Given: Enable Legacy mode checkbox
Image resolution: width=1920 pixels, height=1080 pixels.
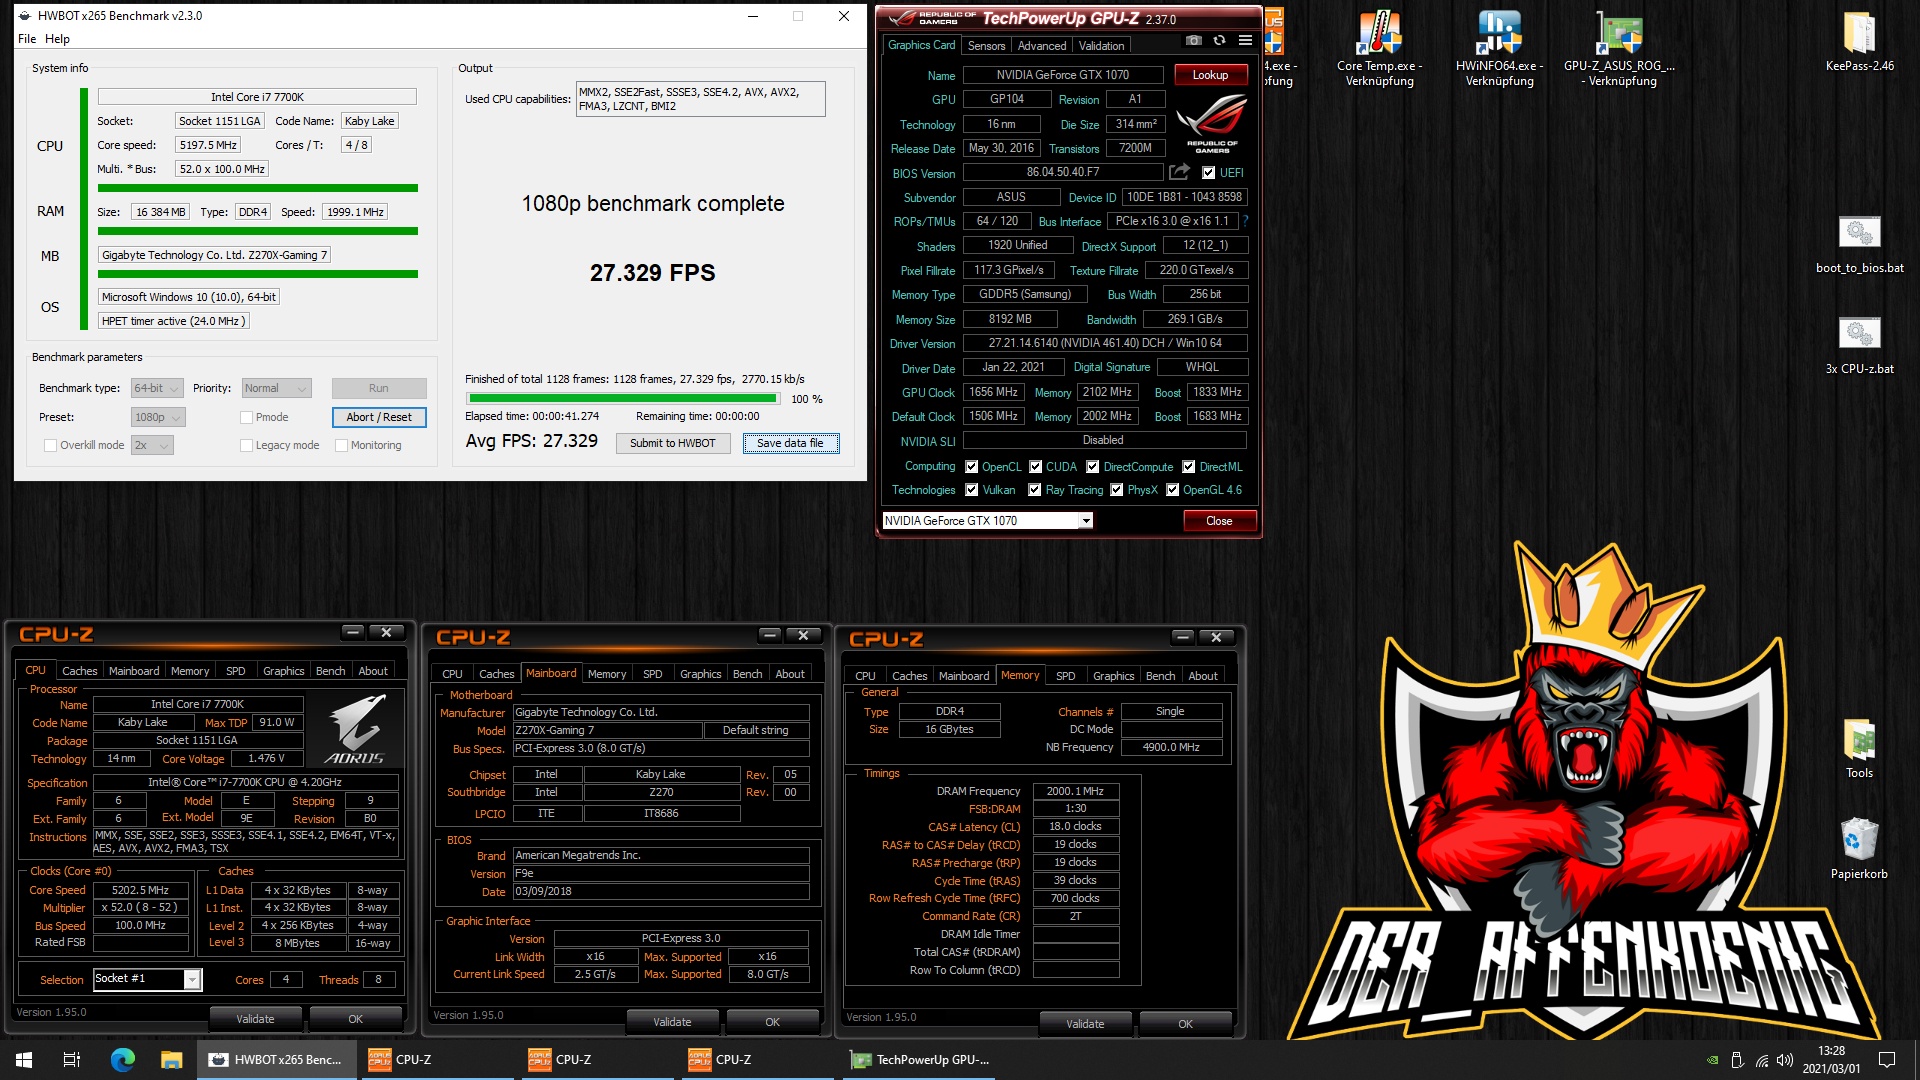Looking at the screenshot, I should 246,445.
